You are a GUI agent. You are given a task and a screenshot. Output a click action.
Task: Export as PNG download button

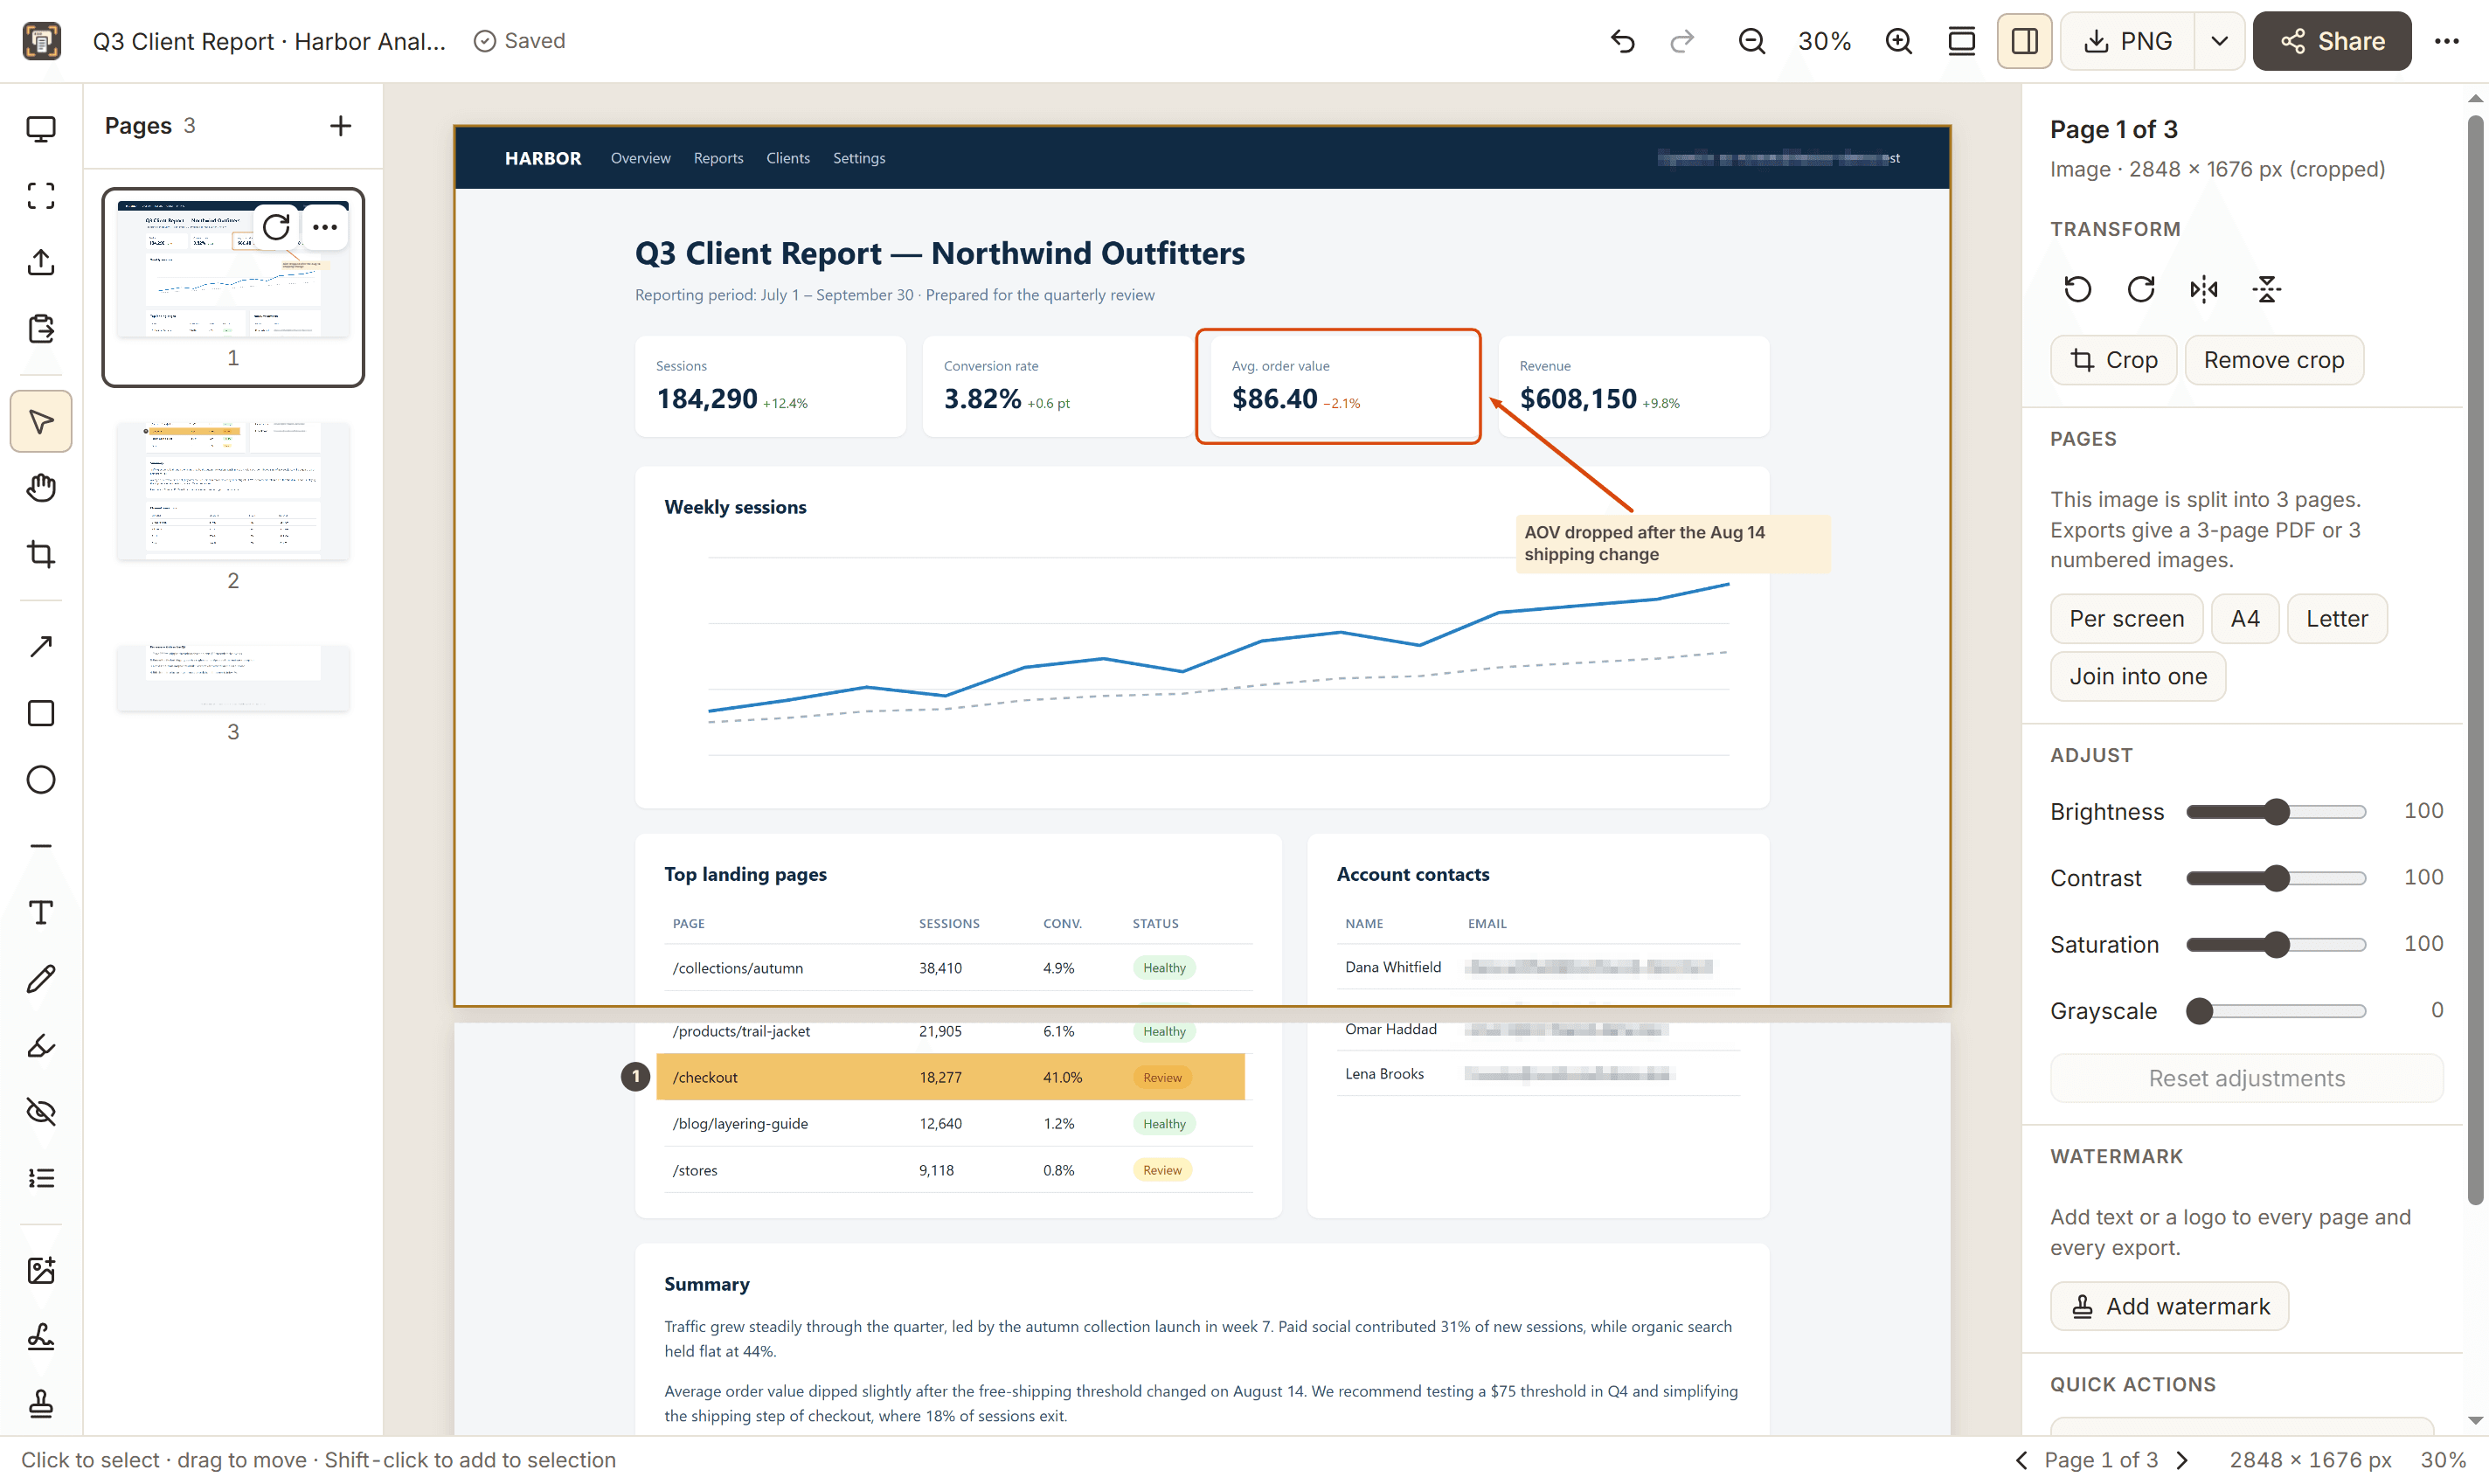[x=2128, y=41]
